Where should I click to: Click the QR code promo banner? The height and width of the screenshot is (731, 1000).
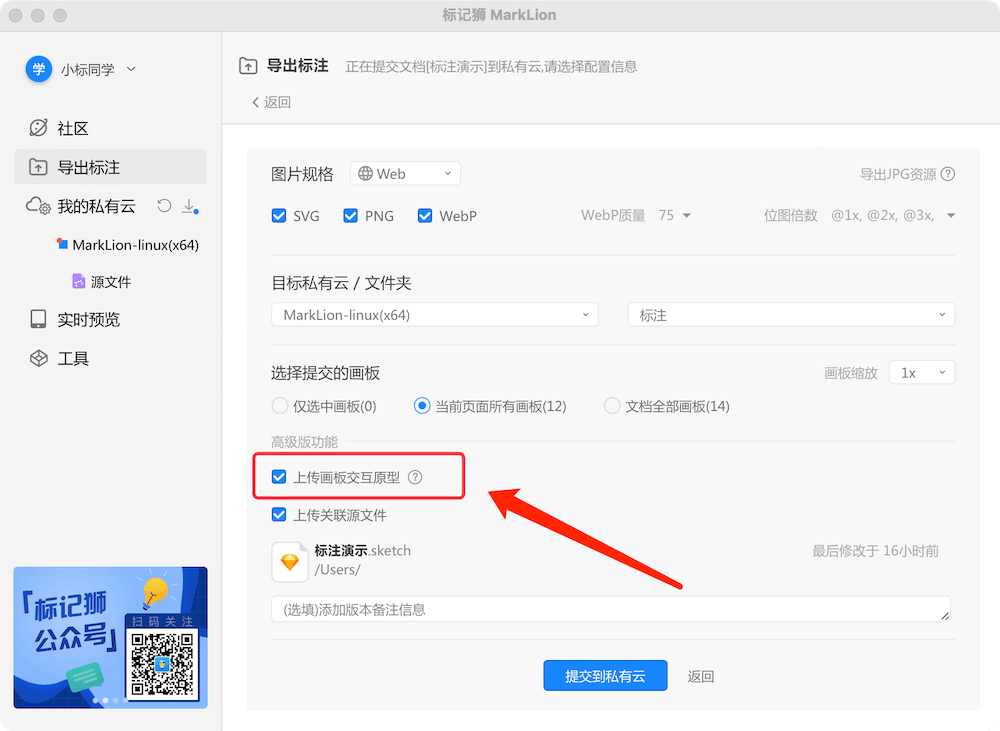110,637
